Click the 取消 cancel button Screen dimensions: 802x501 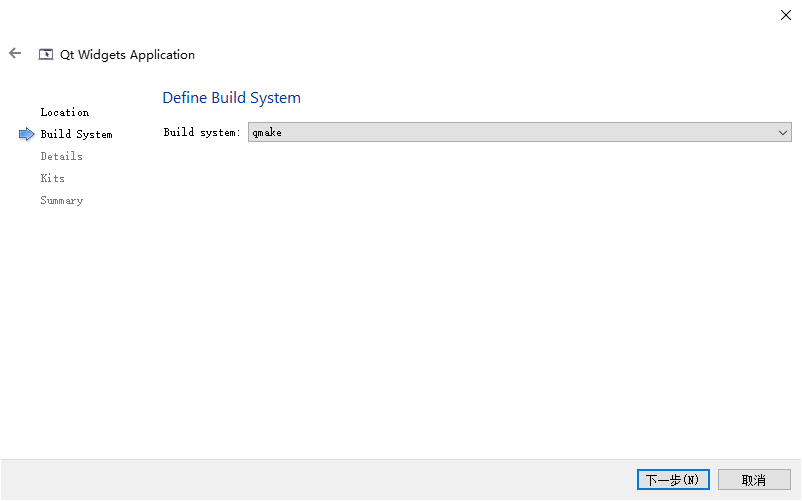[x=754, y=480]
